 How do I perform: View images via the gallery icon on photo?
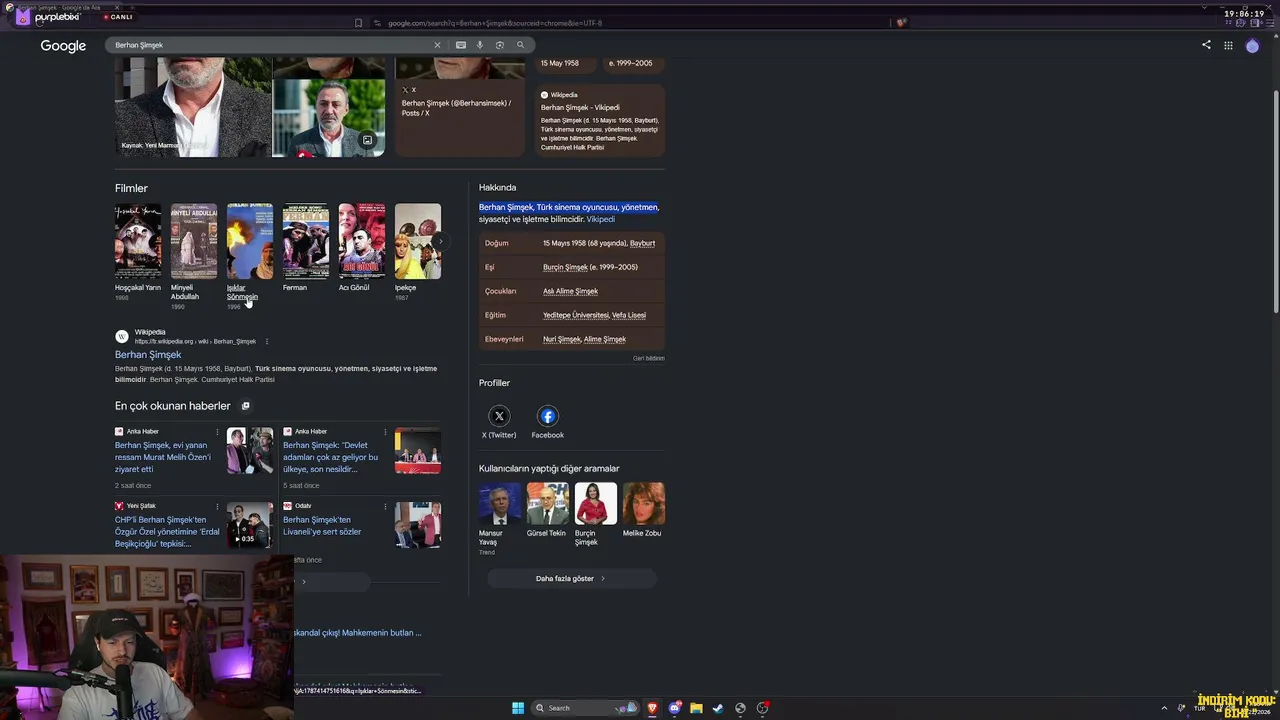pos(367,141)
